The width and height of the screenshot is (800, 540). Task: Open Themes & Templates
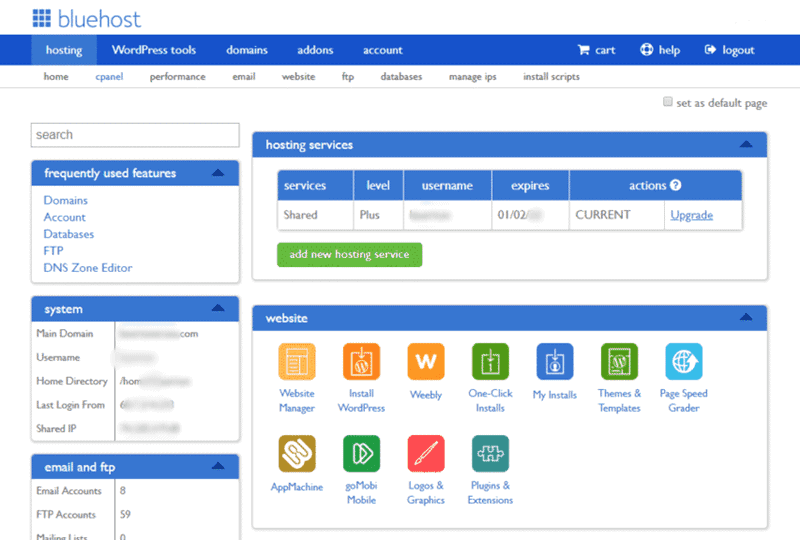[x=619, y=361]
